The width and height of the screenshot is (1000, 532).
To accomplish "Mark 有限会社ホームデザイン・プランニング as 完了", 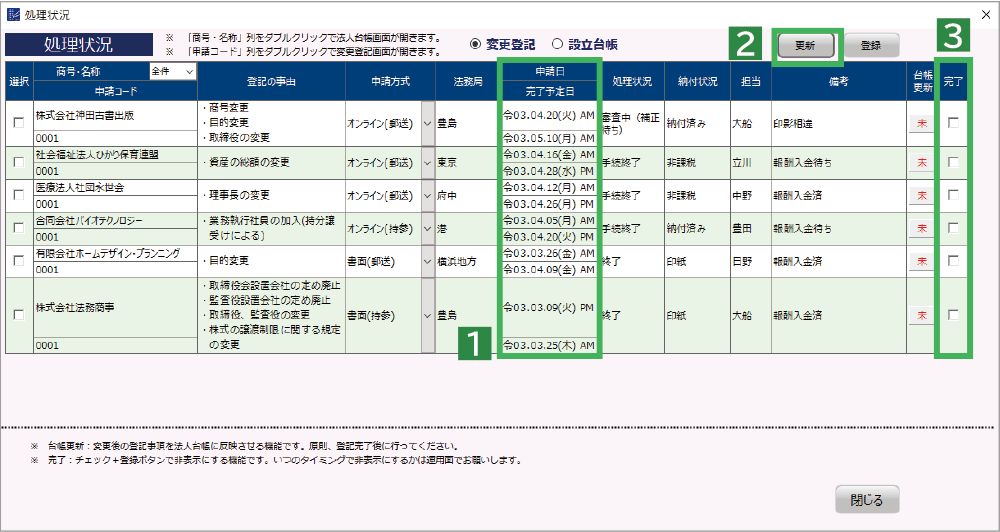I will [953, 261].
